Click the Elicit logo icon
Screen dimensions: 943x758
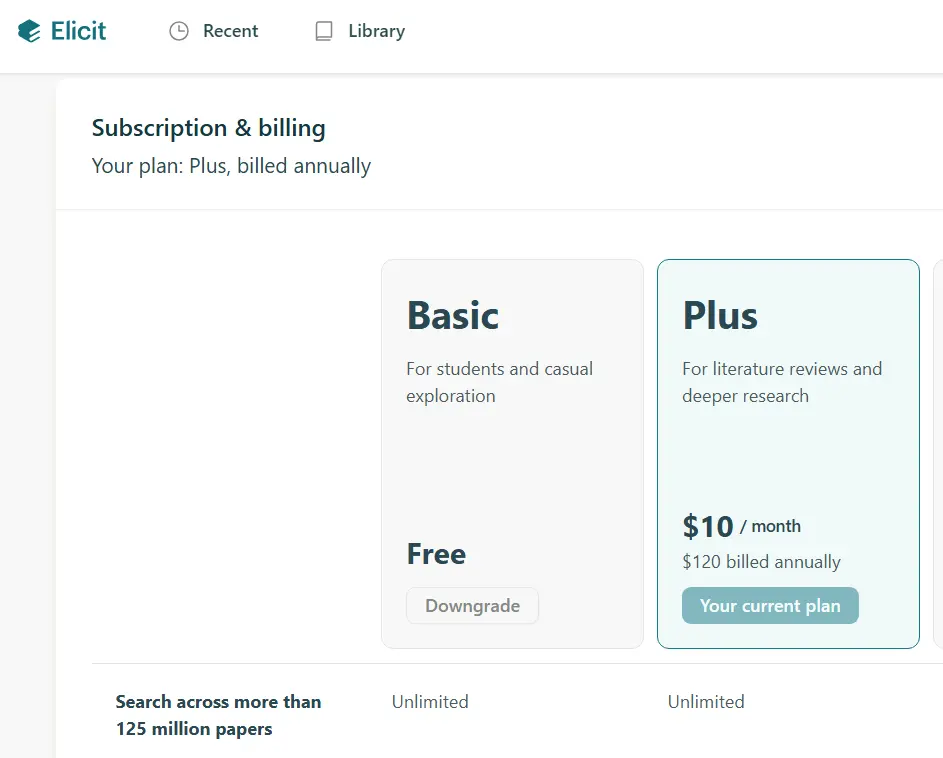[29, 31]
